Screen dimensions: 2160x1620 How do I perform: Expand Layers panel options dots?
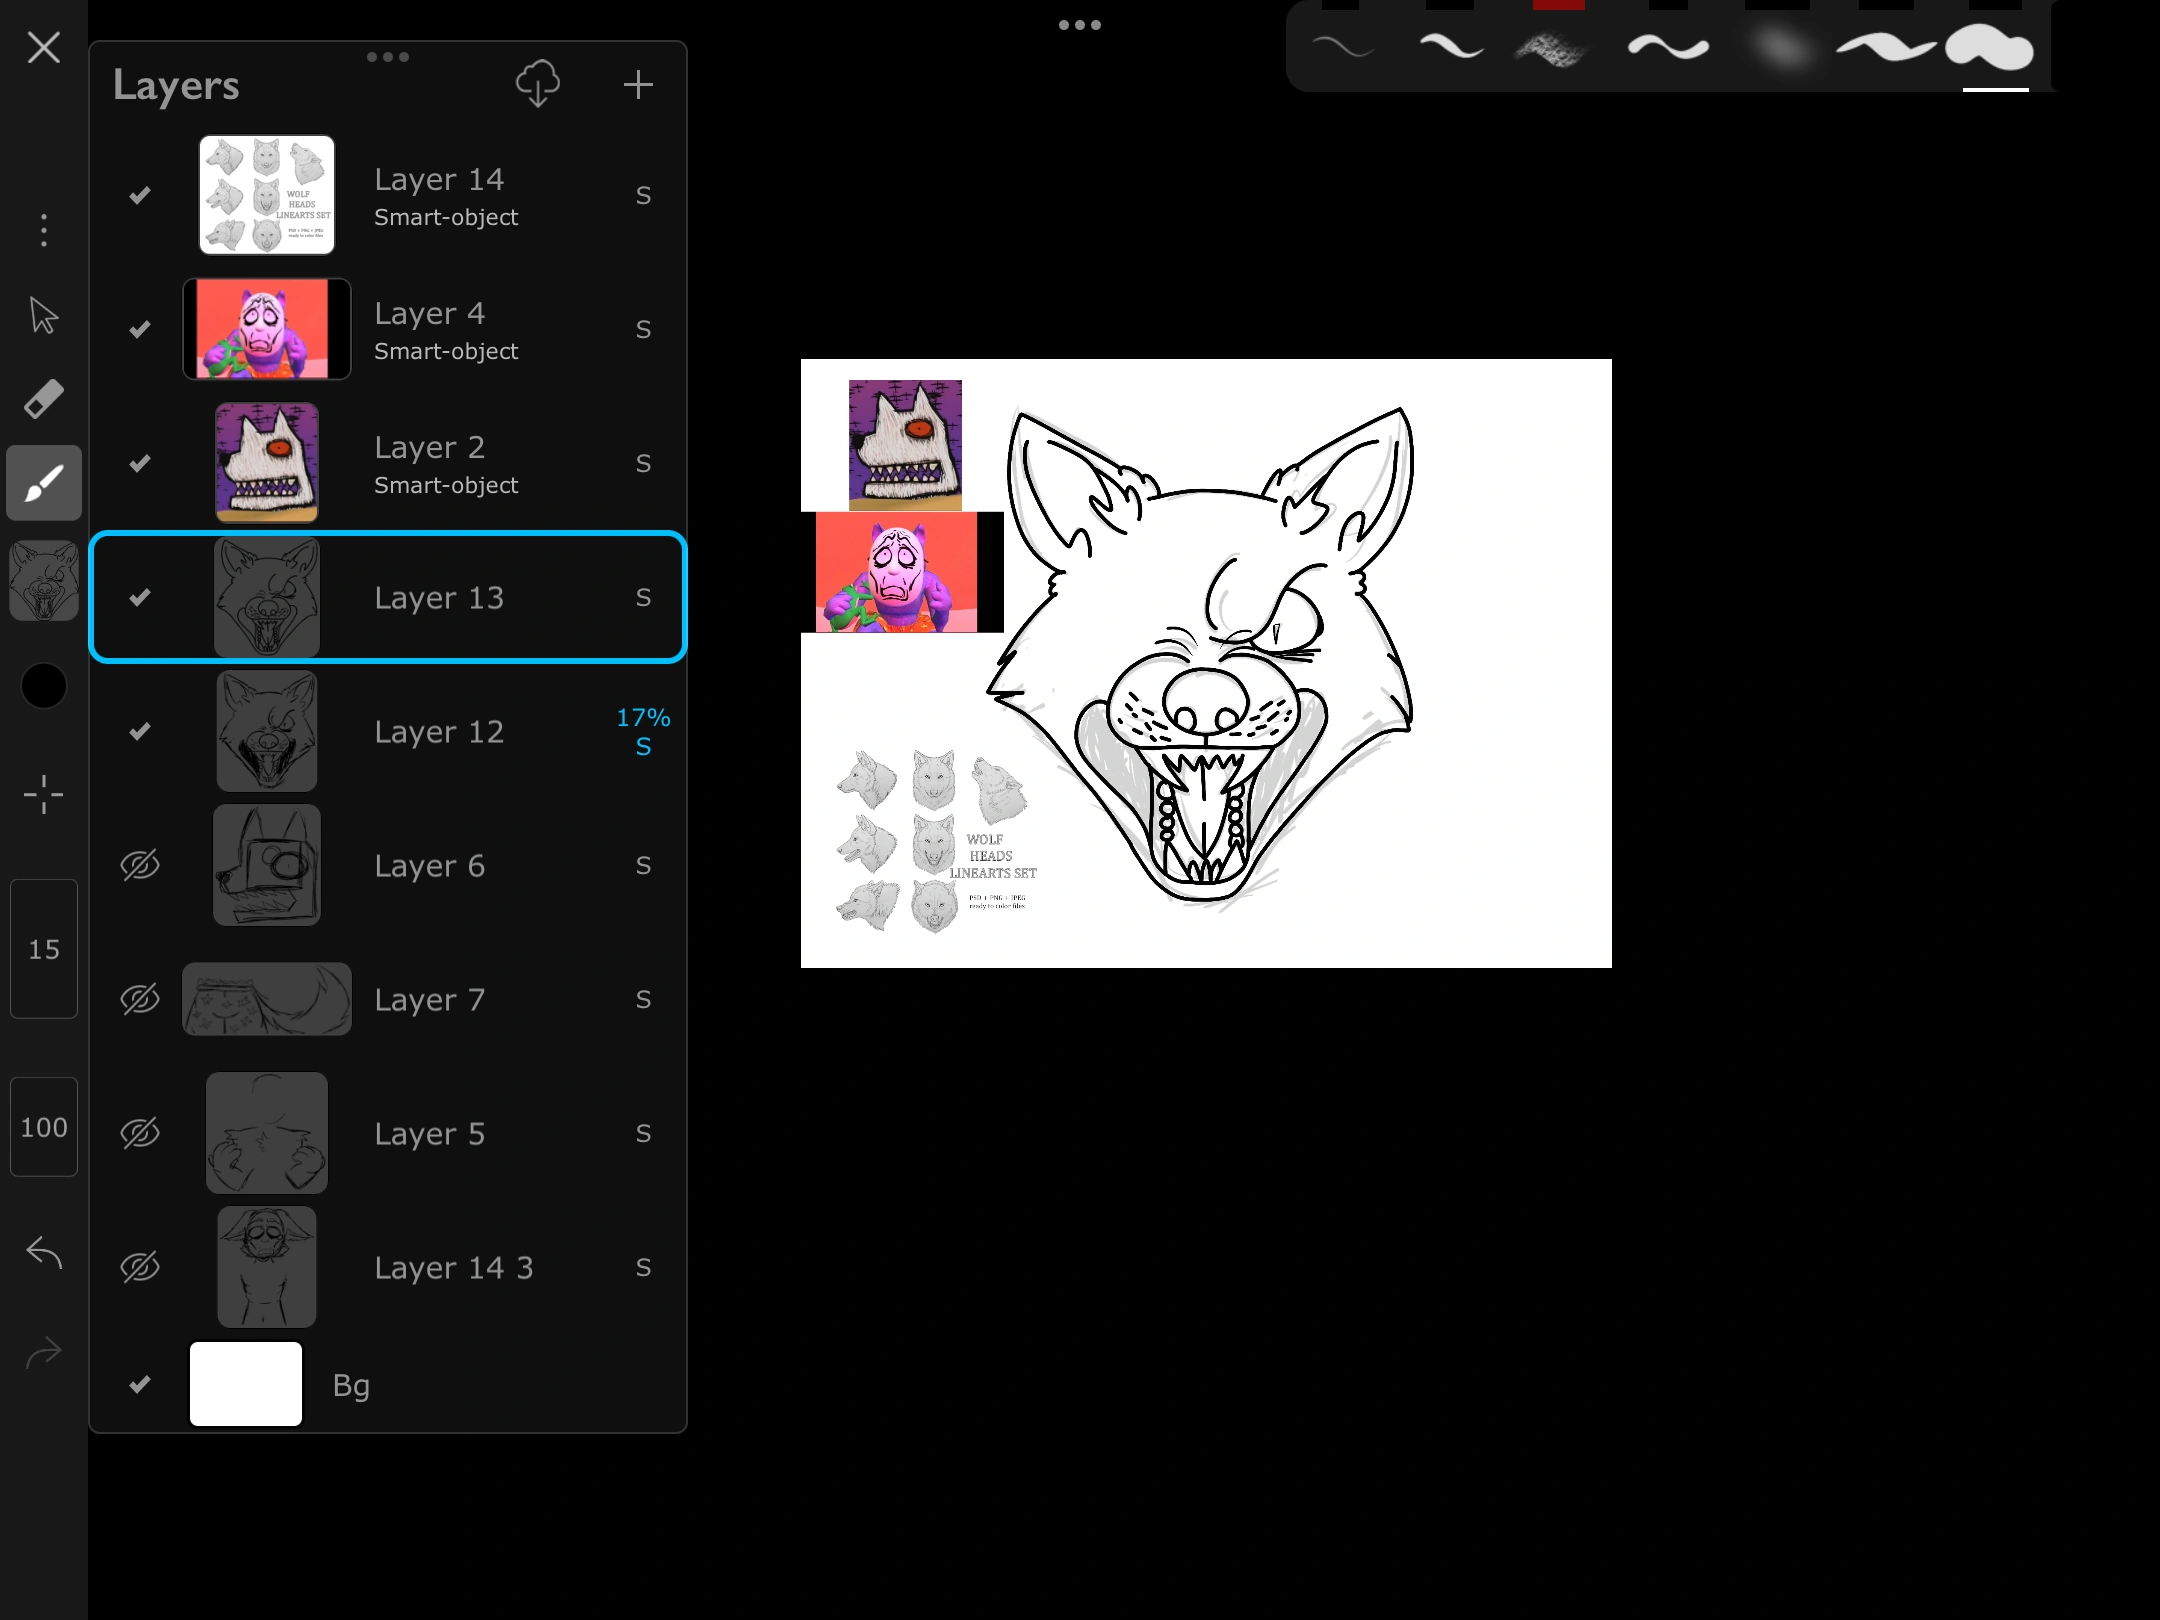click(388, 57)
